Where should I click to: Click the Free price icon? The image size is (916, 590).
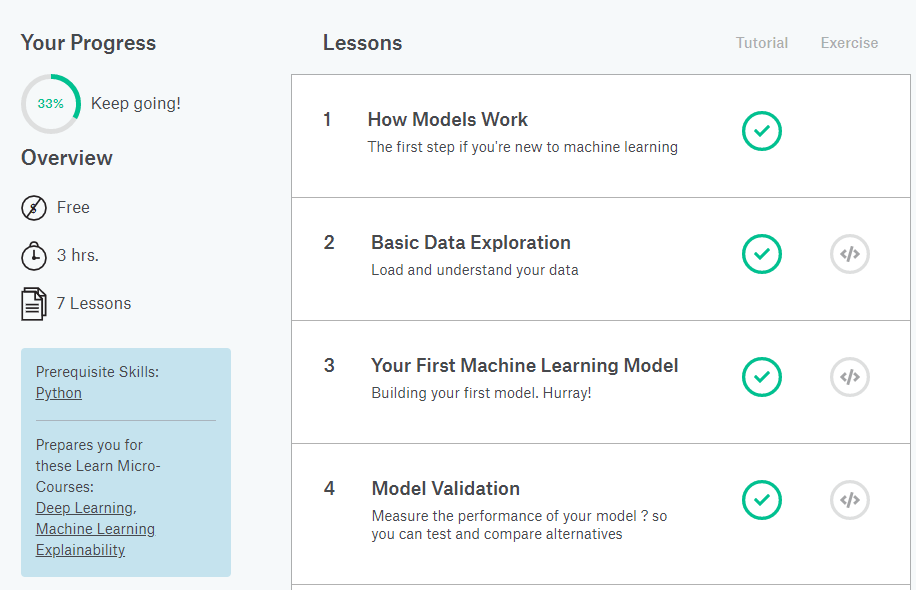tap(33, 208)
